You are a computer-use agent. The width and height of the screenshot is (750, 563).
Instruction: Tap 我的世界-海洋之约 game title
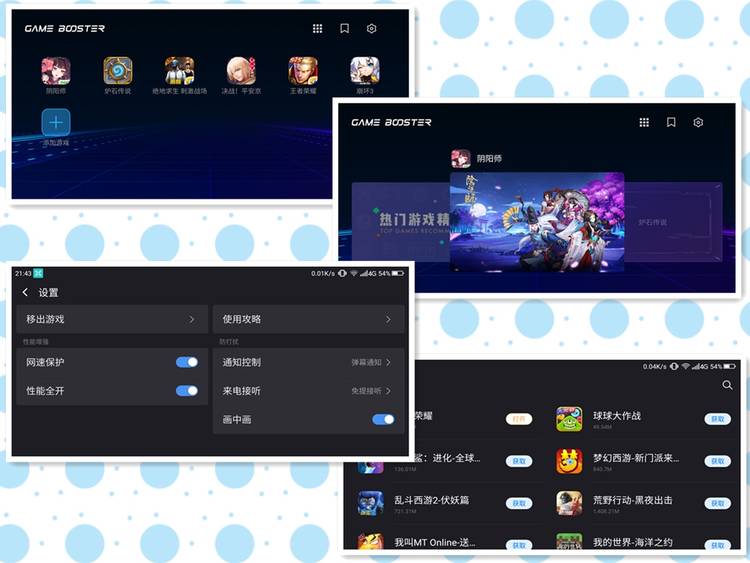(633, 542)
